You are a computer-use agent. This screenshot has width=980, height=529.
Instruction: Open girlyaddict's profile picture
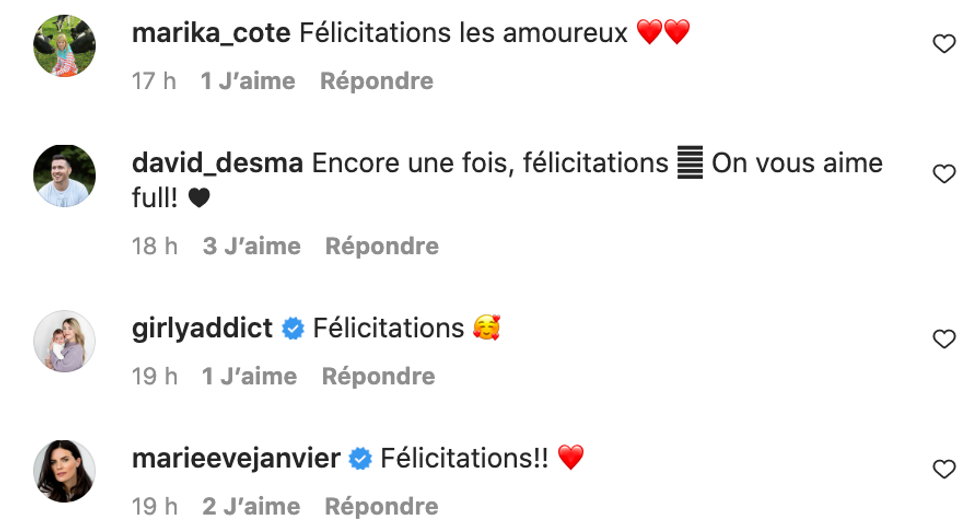(x=65, y=341)
